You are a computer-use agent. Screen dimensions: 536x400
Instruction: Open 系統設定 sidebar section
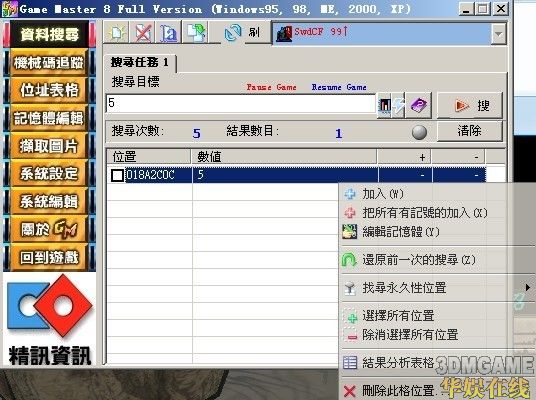click(49, 174)
